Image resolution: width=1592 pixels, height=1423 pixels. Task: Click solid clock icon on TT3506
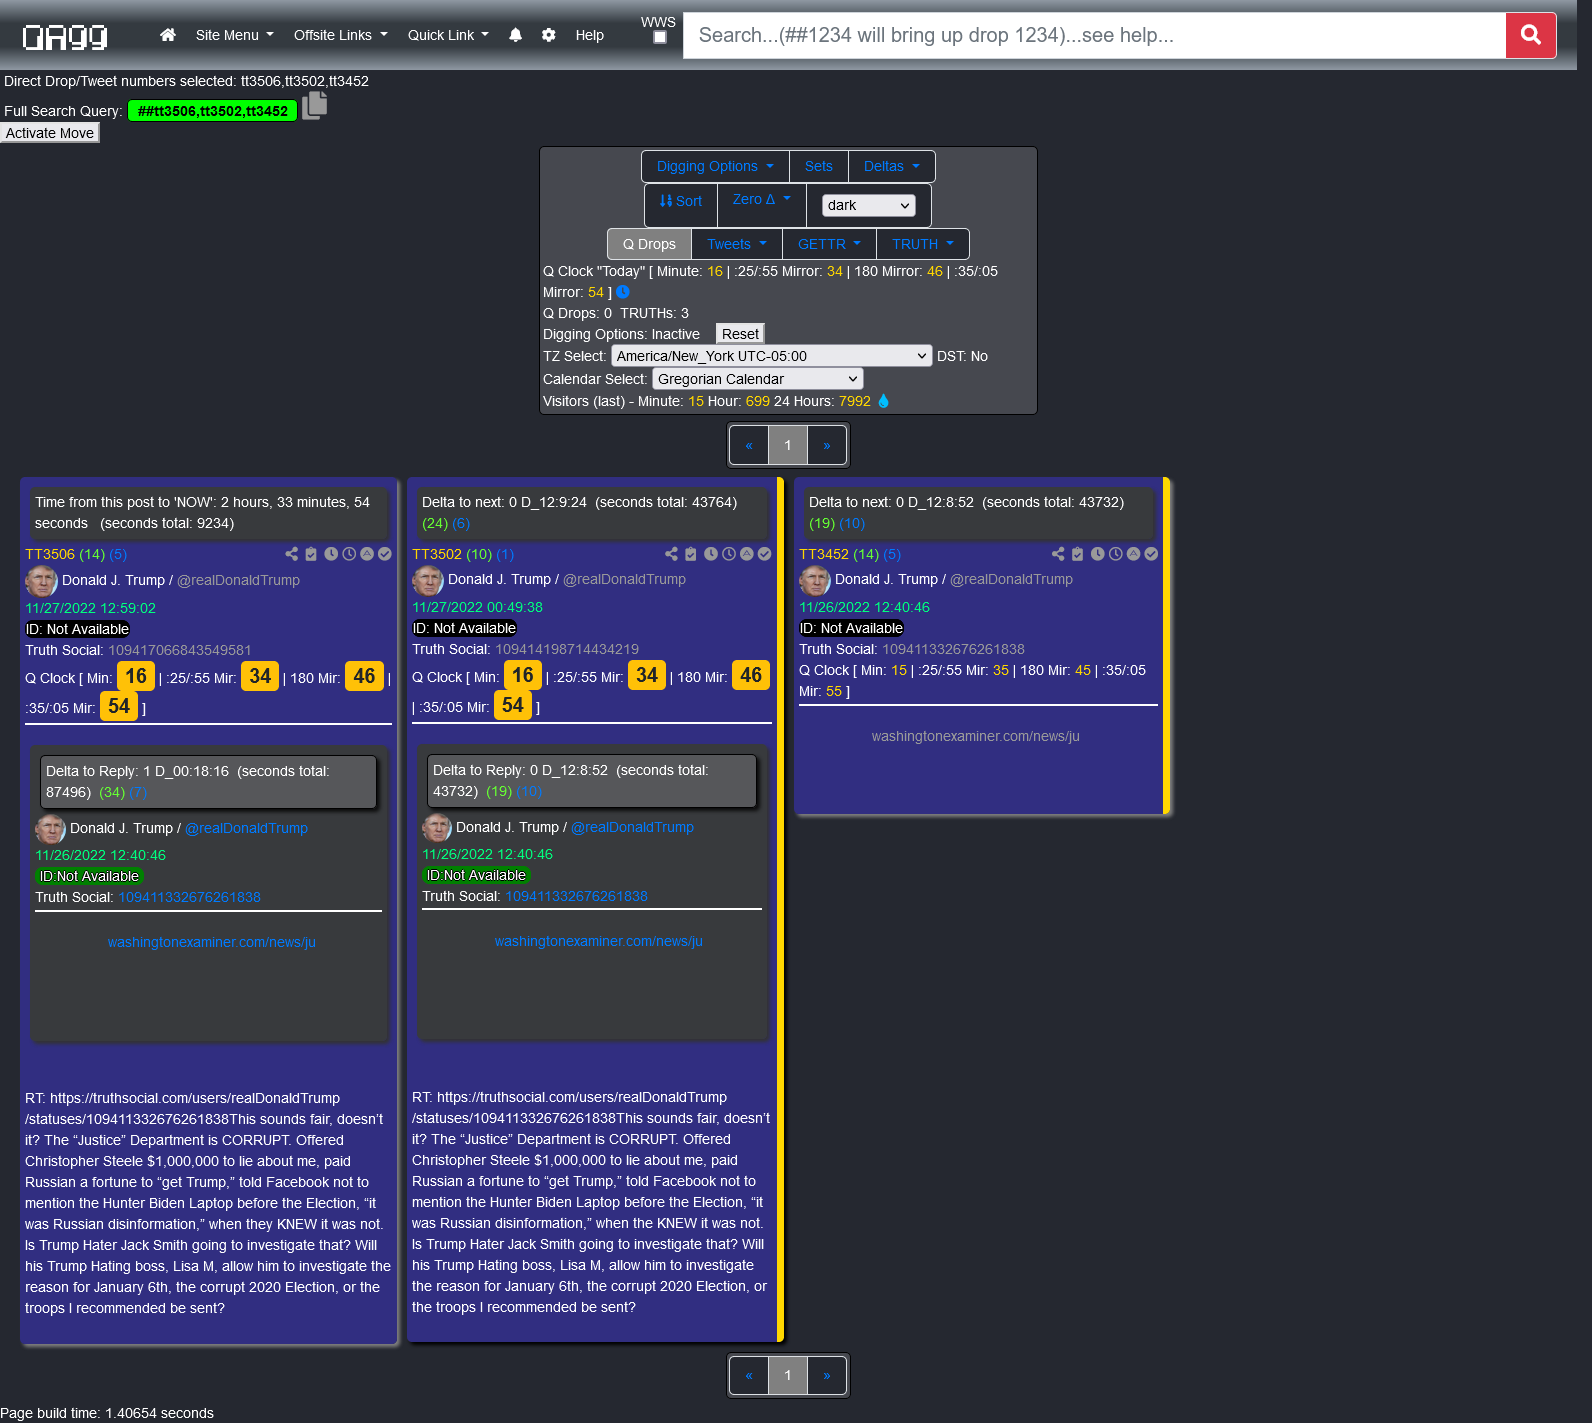pos(331,554)
